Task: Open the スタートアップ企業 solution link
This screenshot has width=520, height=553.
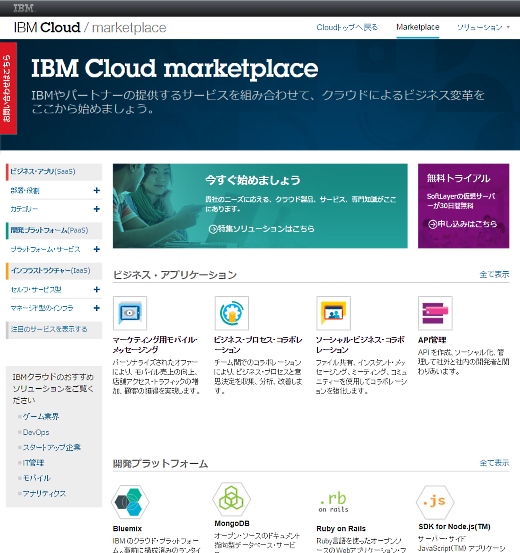Action: click(52, 448)
